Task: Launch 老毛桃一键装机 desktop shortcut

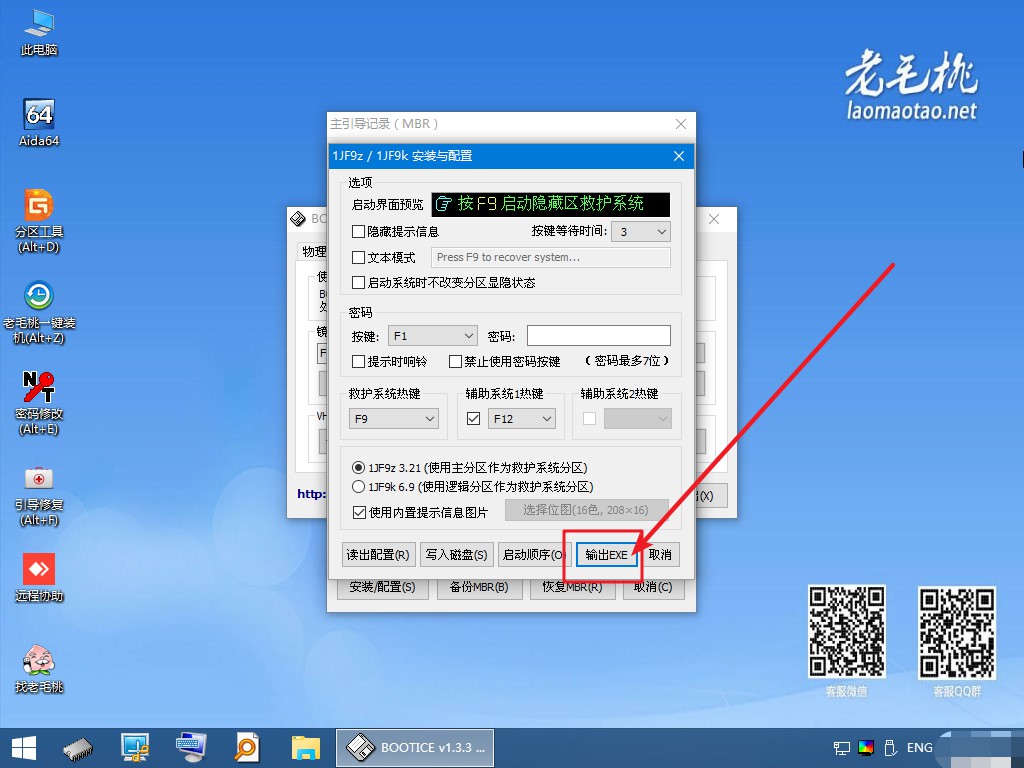Action: tap(39, 312)
